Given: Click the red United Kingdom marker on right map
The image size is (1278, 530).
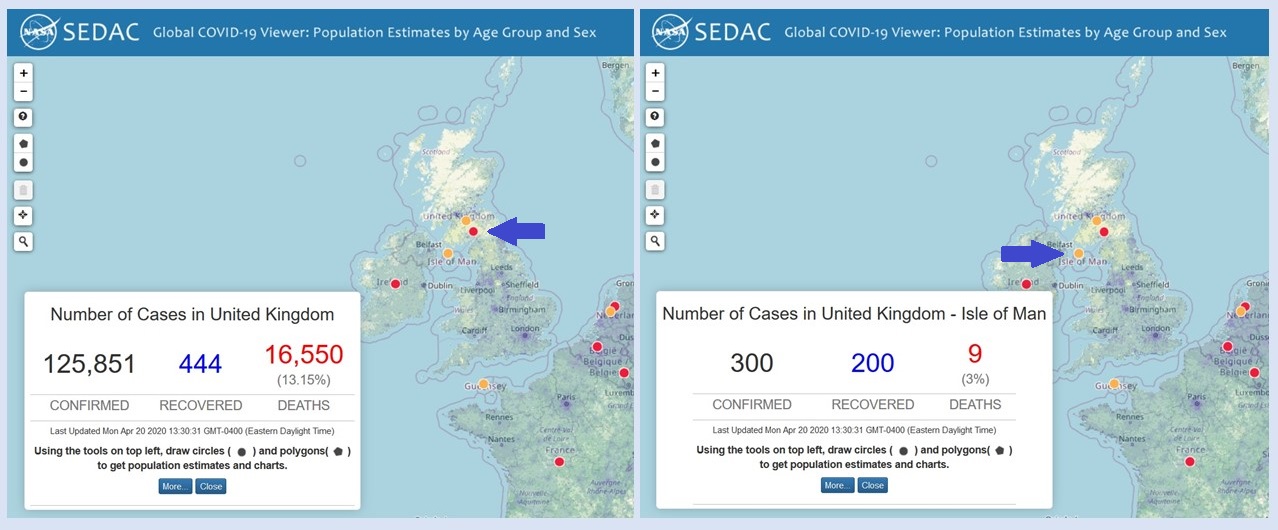Looking at the screenshot, I should pos(1104,232).
